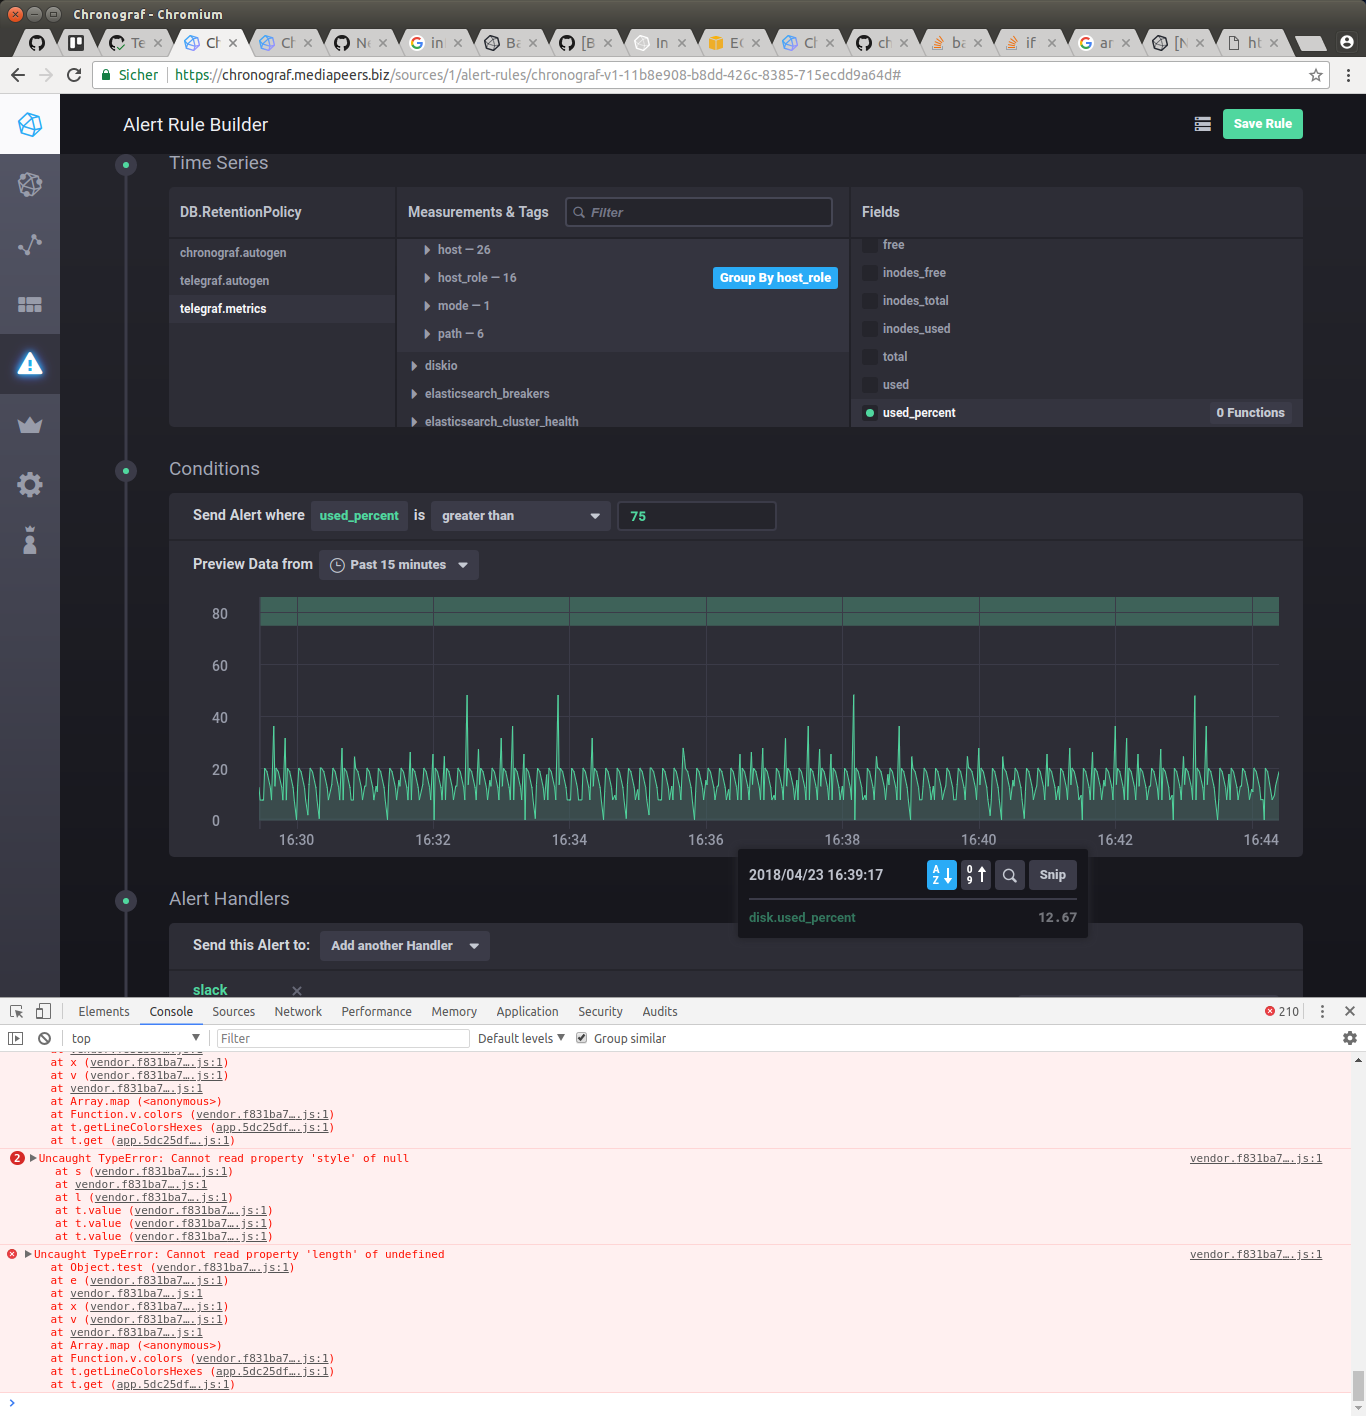Screen dimensions: 1366x1416
Task: Switch to numeric 0-9 sort in tooltip
Action: point(975,874)
